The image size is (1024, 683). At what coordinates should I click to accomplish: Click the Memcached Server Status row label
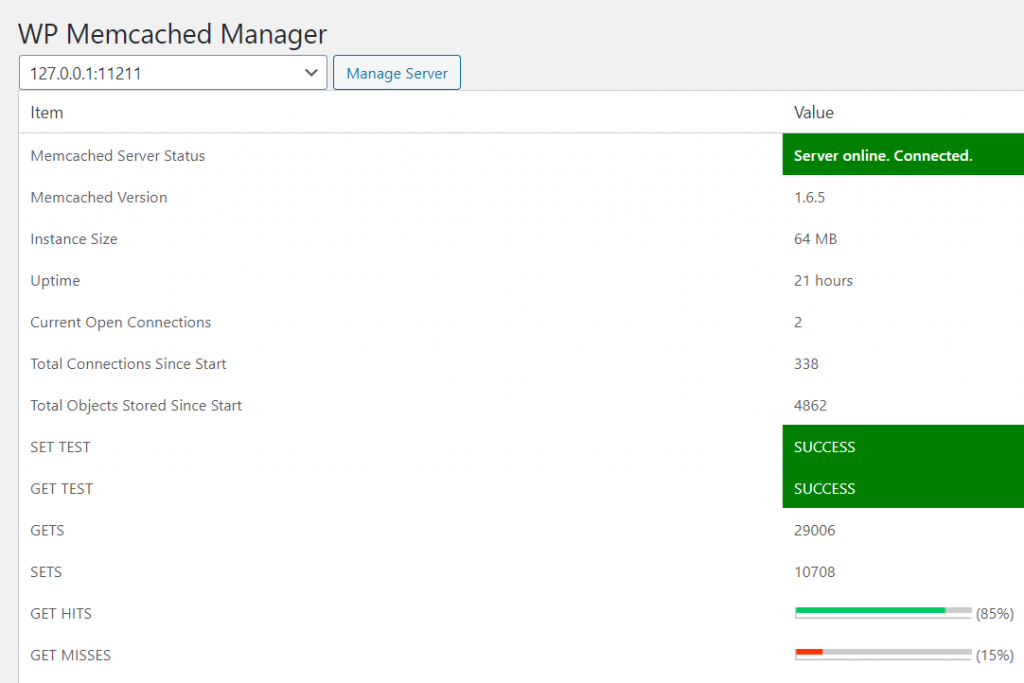118,156
